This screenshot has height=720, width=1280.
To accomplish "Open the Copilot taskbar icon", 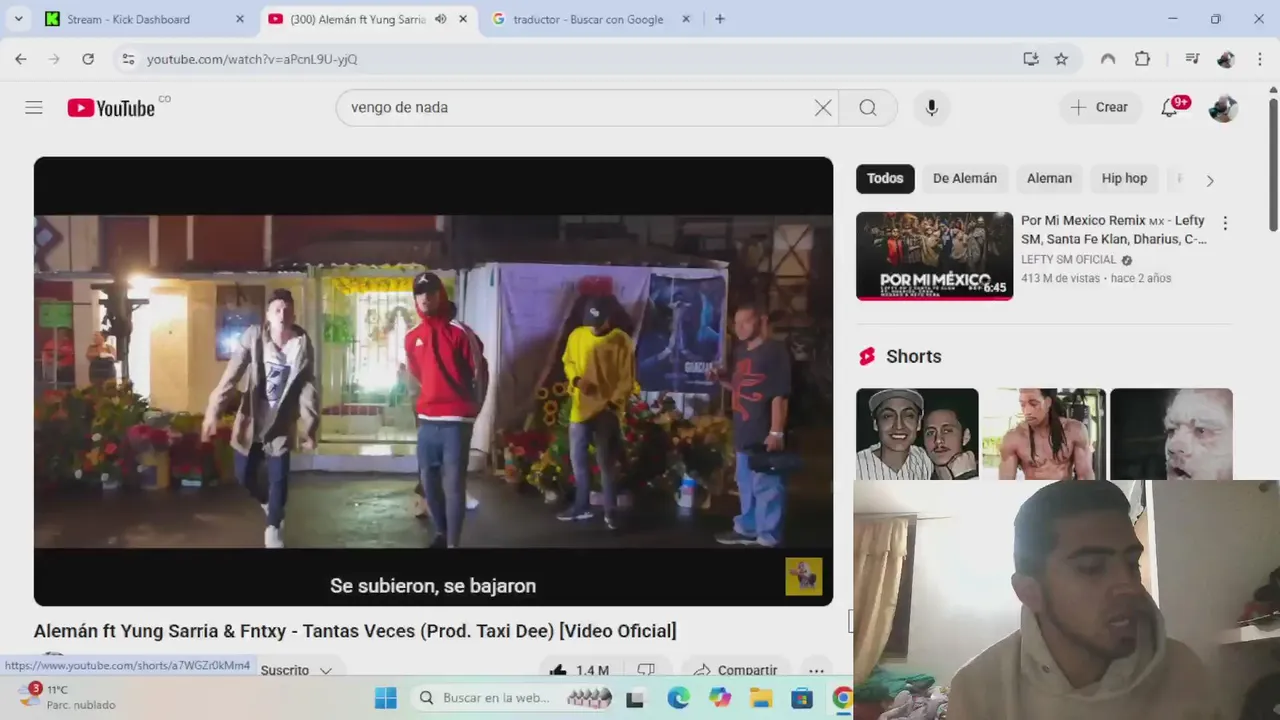I will [x=720, y=698].
